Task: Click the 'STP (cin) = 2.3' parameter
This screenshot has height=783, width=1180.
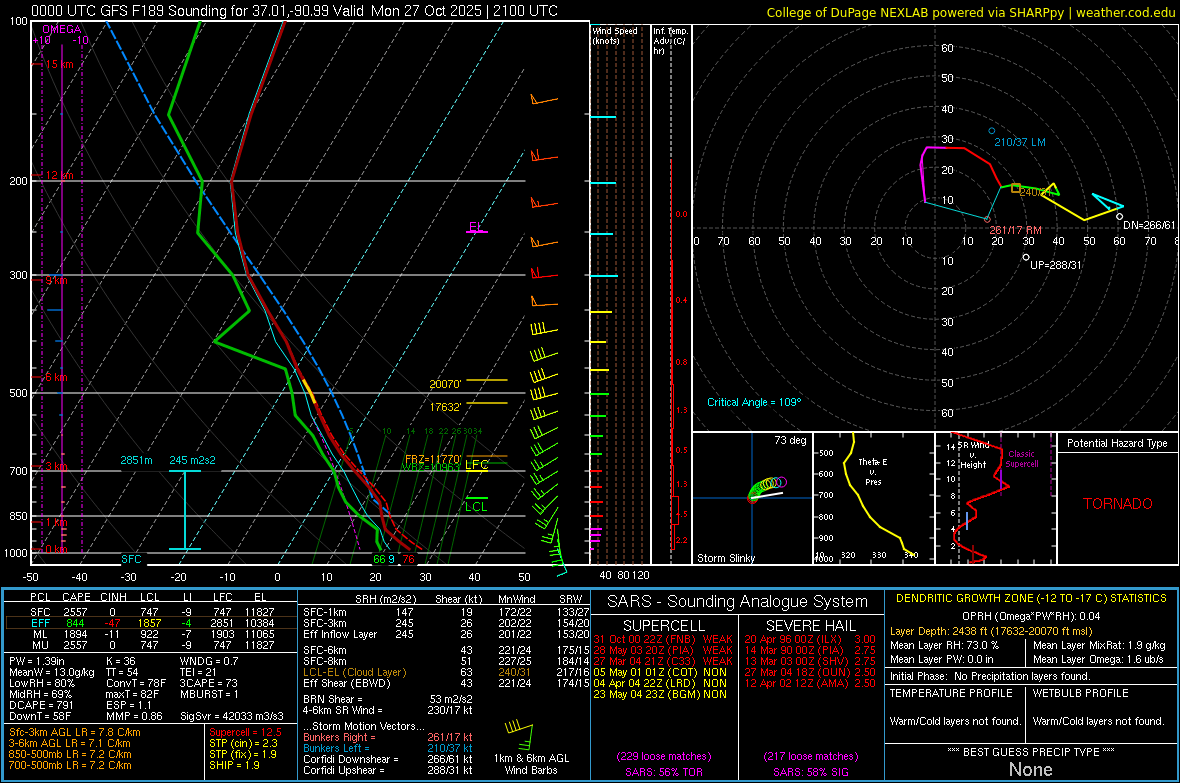Action: point(243,743)
